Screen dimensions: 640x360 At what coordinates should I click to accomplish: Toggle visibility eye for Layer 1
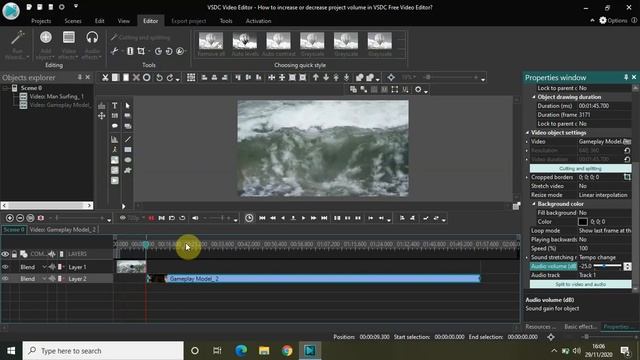[x=5, y=267]
